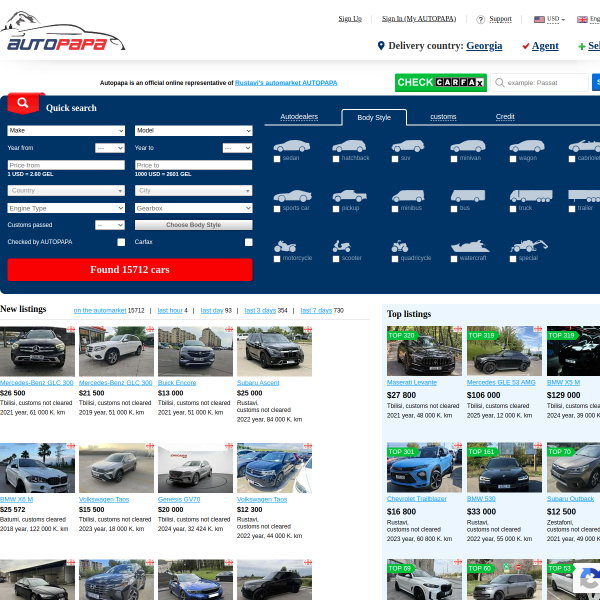Expand the Year from dropdown
Screen dimensions: 600x600
click(110, 148)
